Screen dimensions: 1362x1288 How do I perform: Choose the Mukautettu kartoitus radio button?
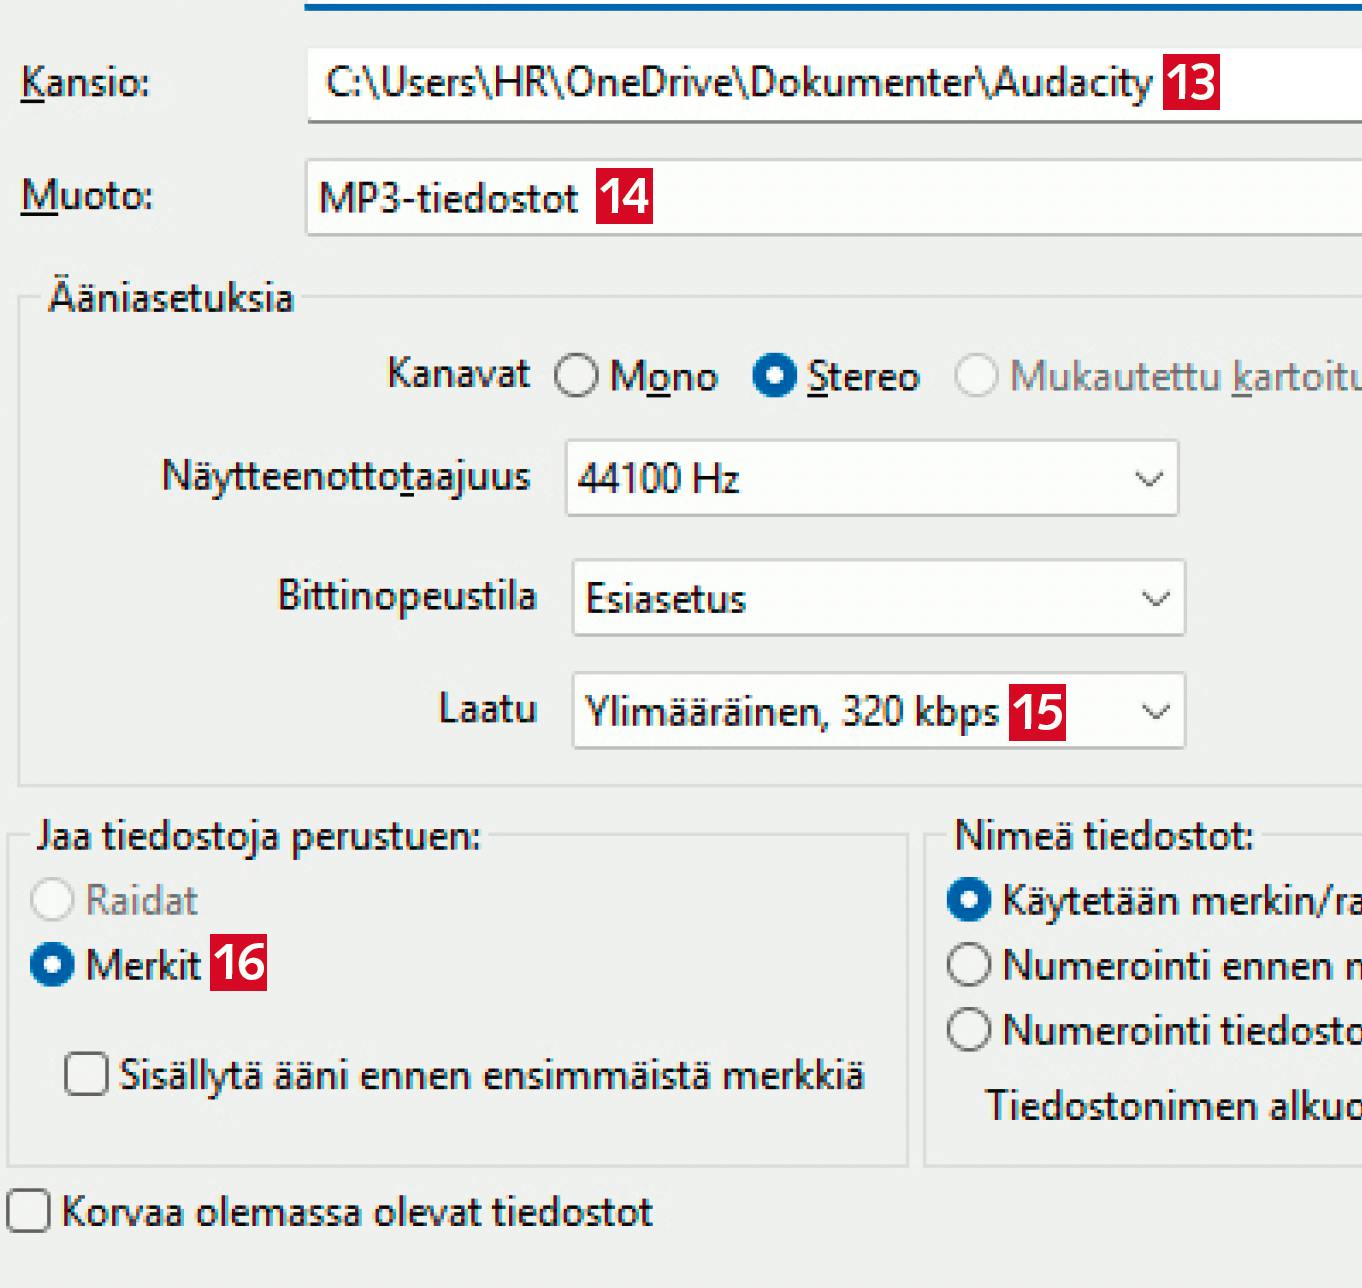(976, 376)
